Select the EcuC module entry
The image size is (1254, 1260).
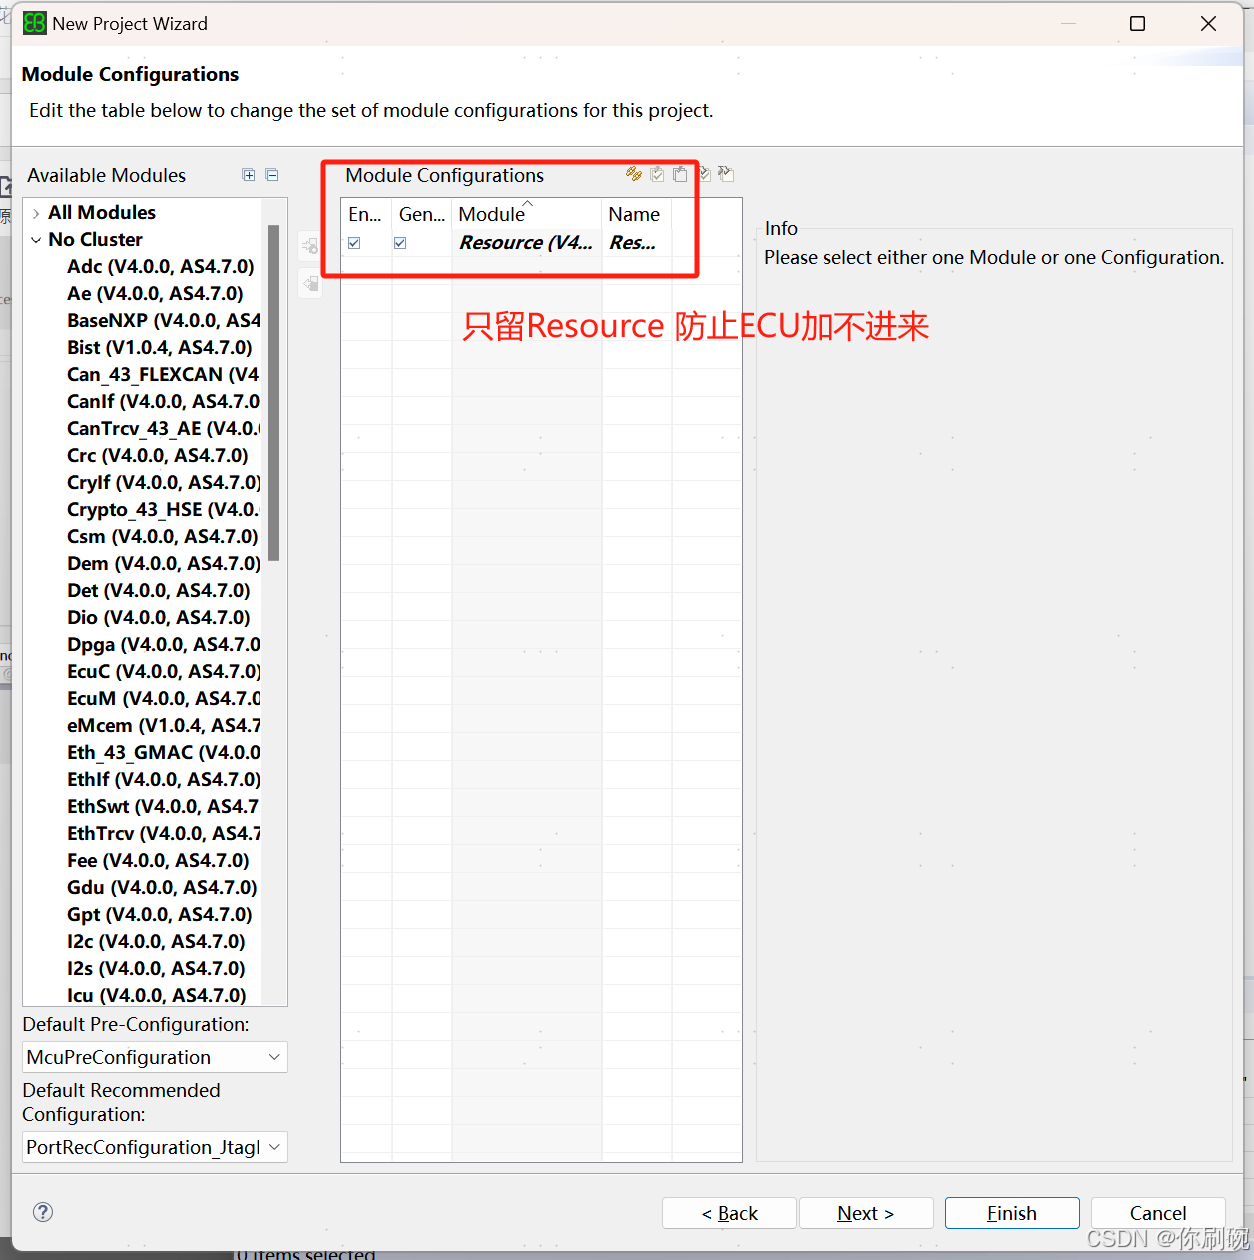click(163, 672)
